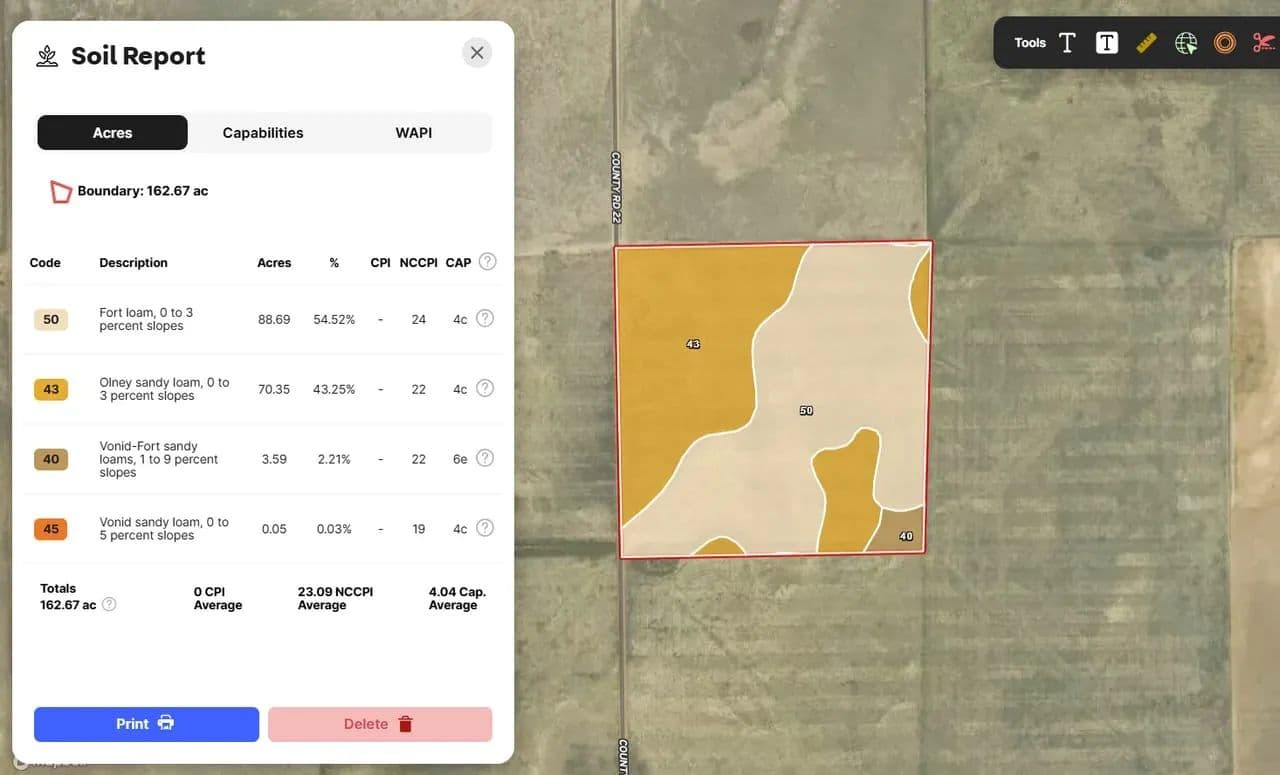Select the Acres tab
Viewport: 1280px width, 775px height.
tap(112, 133)
